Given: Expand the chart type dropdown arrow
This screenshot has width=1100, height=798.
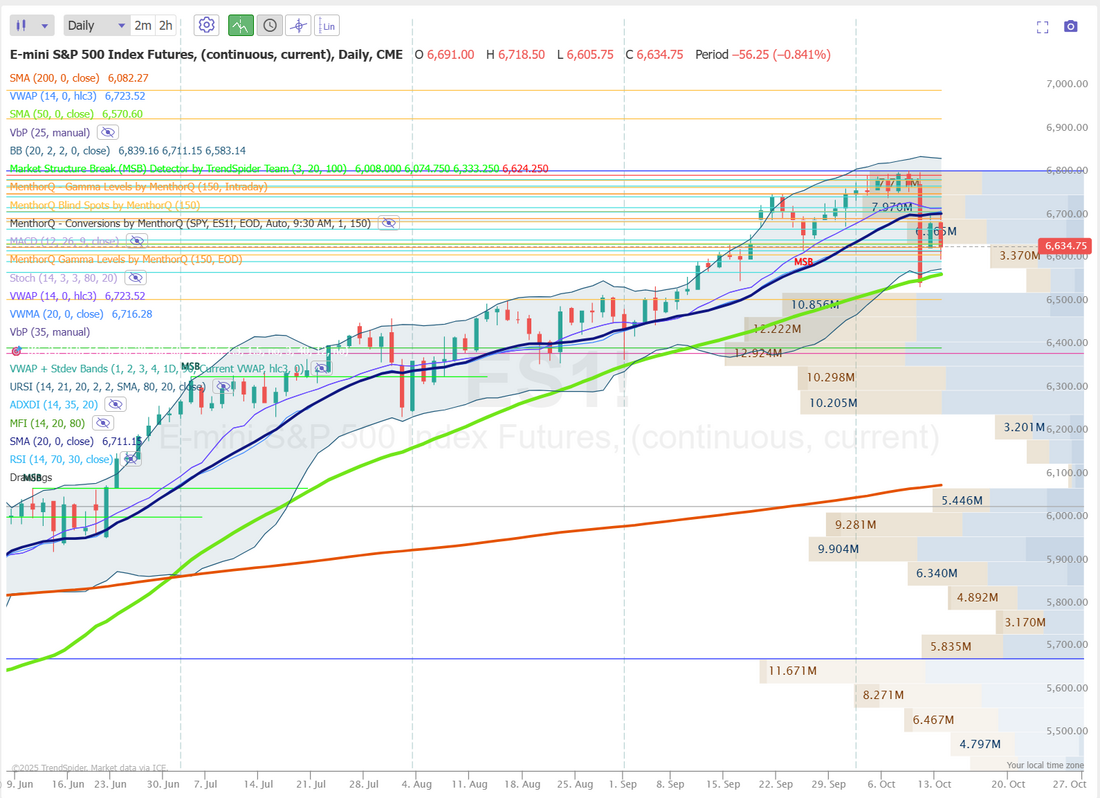Looking at the screenshot, I should (x=46, y=25).
